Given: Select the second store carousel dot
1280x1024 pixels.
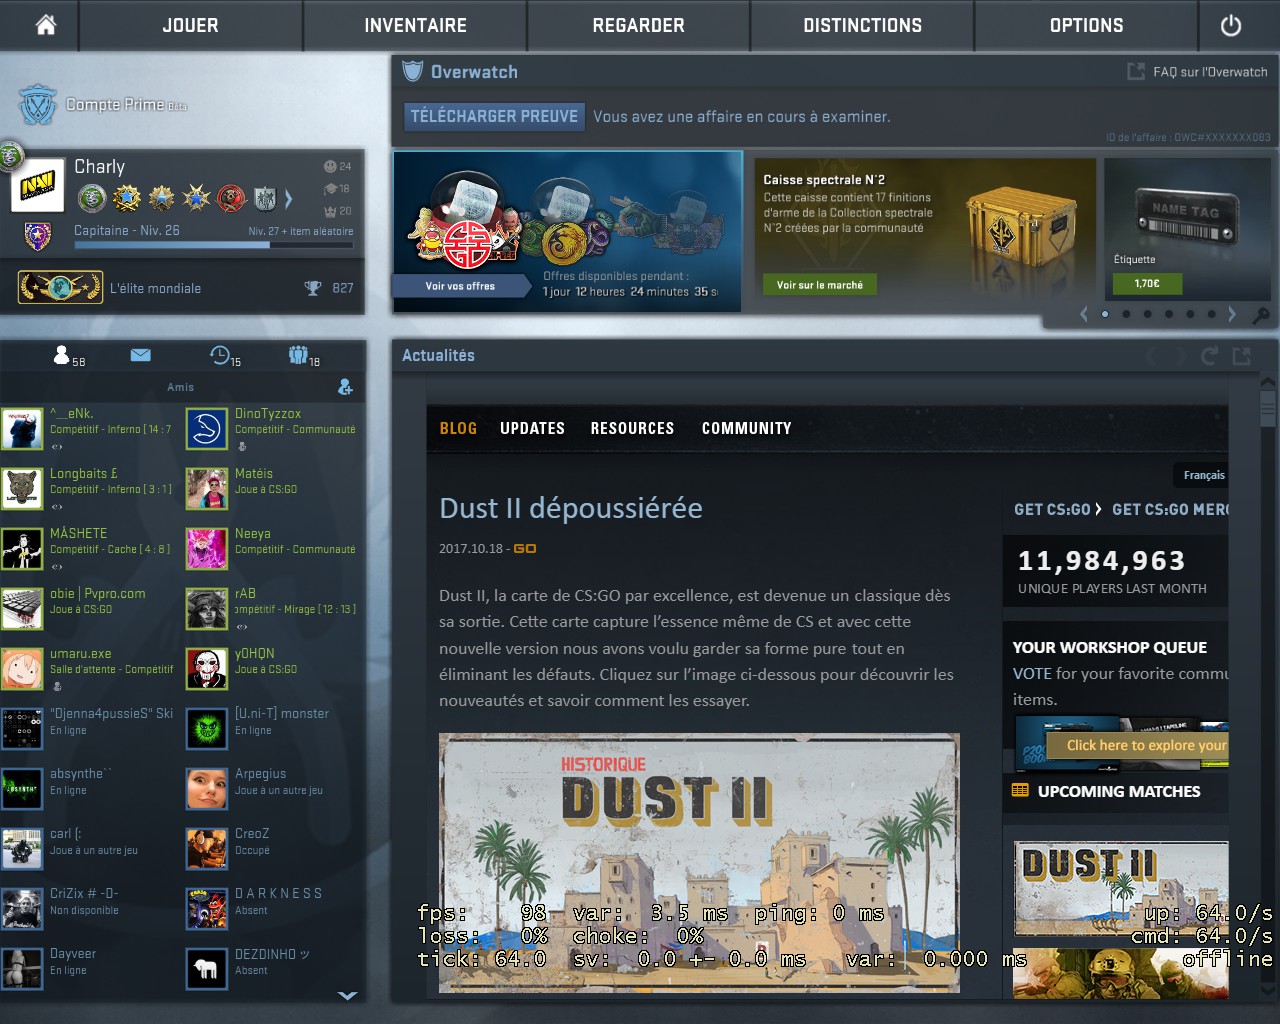Looking at the screenshot, I should tap(1126, 314).
